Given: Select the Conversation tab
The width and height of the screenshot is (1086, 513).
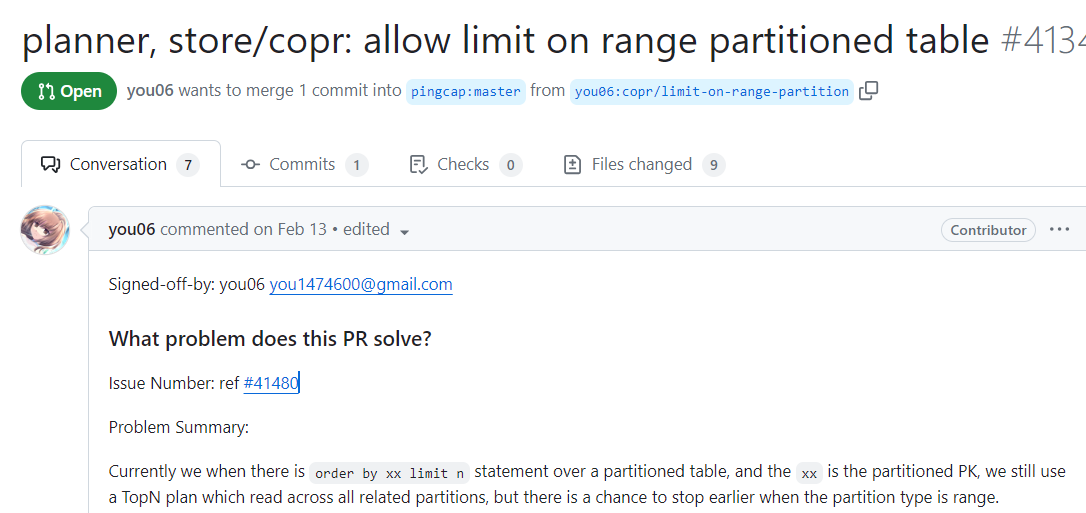Looking at the screenshot, I should click(119, 164).
